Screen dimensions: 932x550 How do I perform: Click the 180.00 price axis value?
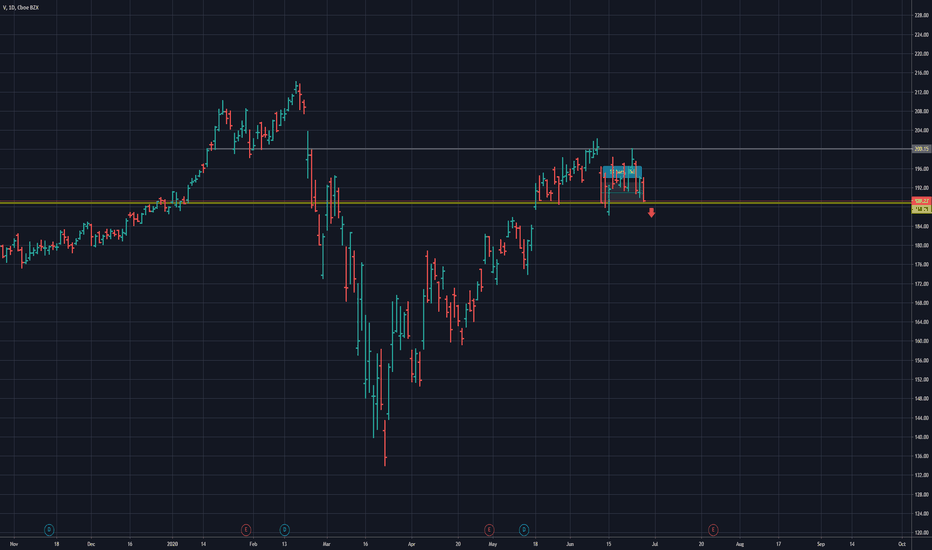pyautogui.click(x=922, y=246)
